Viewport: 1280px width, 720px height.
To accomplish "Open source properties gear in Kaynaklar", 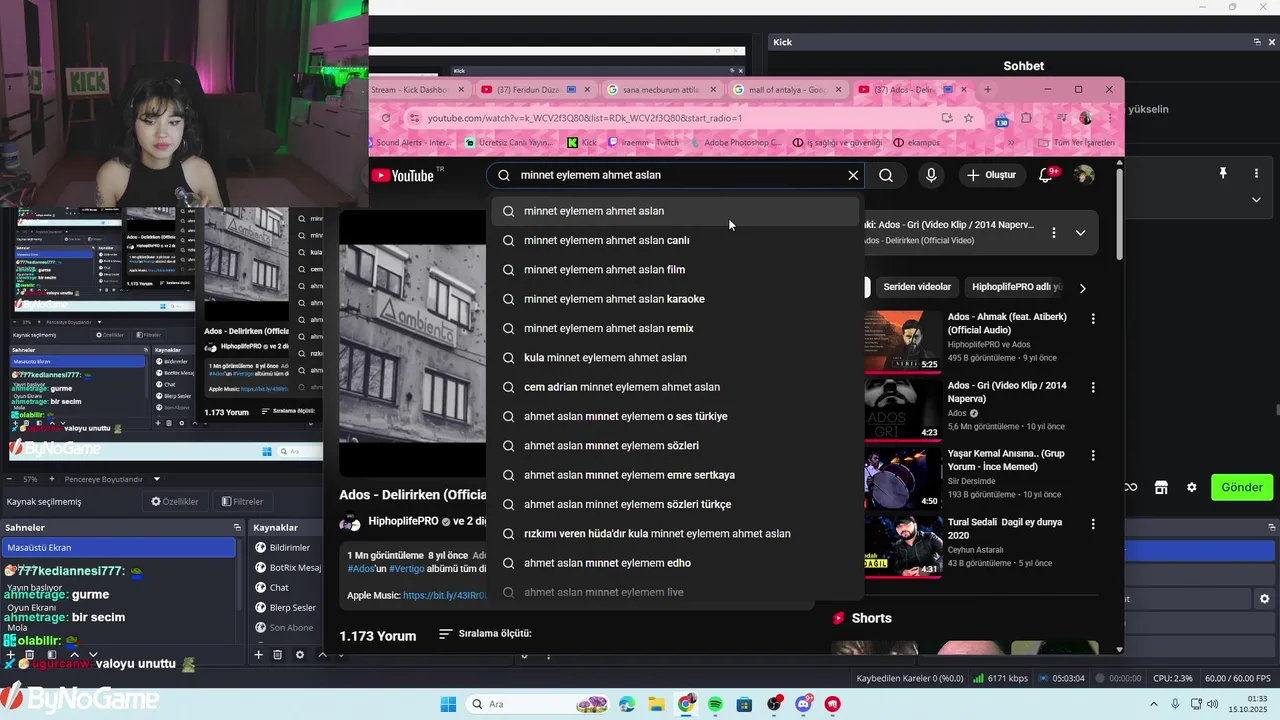I will point(300,655).
